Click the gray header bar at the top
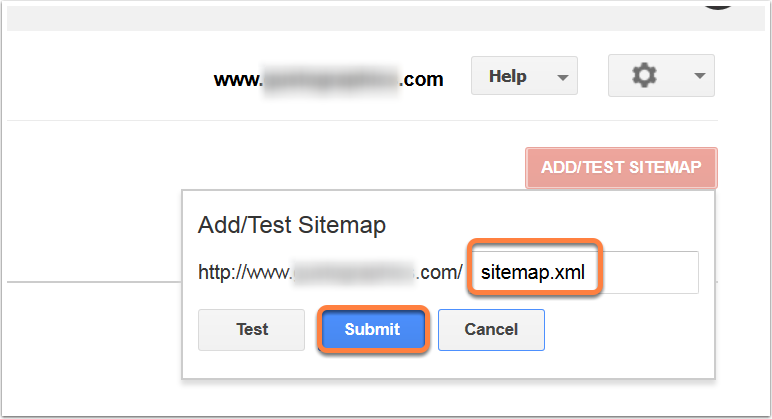Image resolution: width=772 pixels, height=419 pixels. (x=386, y=18)
